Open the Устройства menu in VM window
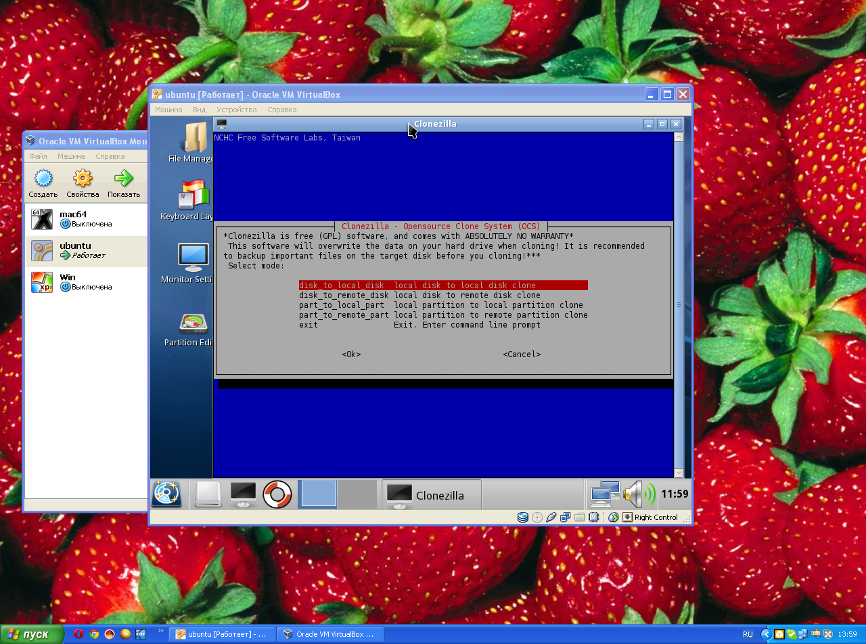The image size is (866, 644). (237, 109)
